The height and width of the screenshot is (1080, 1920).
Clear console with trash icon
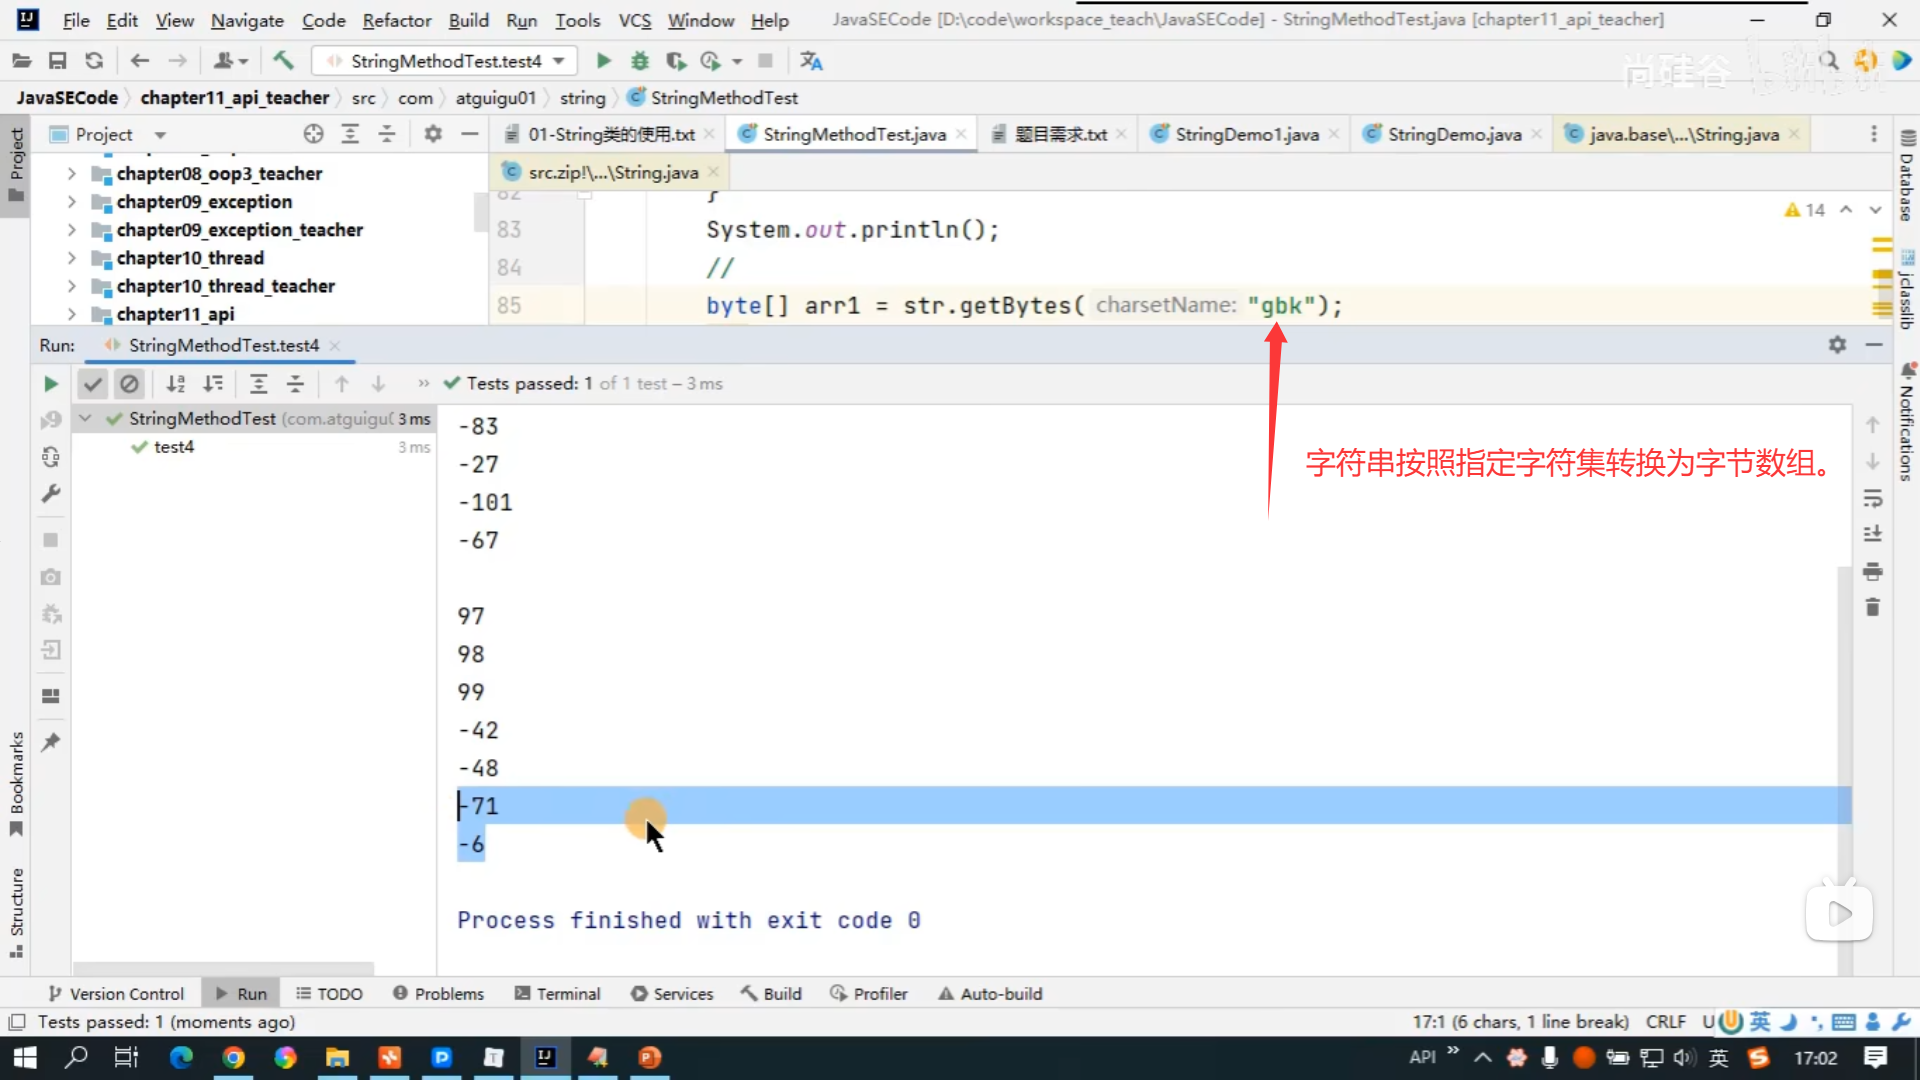(x=1873, y=608)
